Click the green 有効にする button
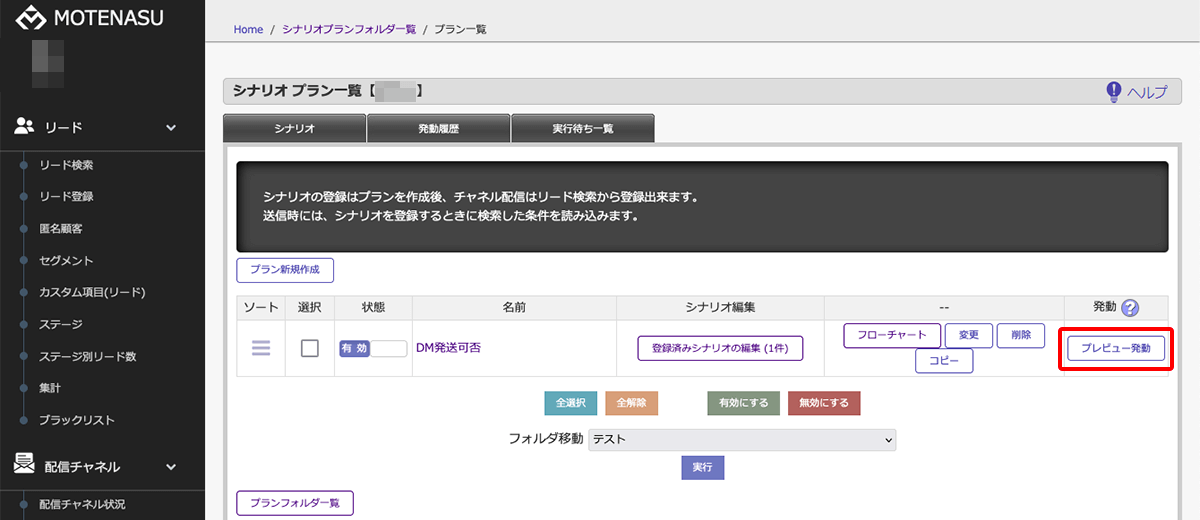The height and width of the screenshot is (520, 1200). [743, 403]
